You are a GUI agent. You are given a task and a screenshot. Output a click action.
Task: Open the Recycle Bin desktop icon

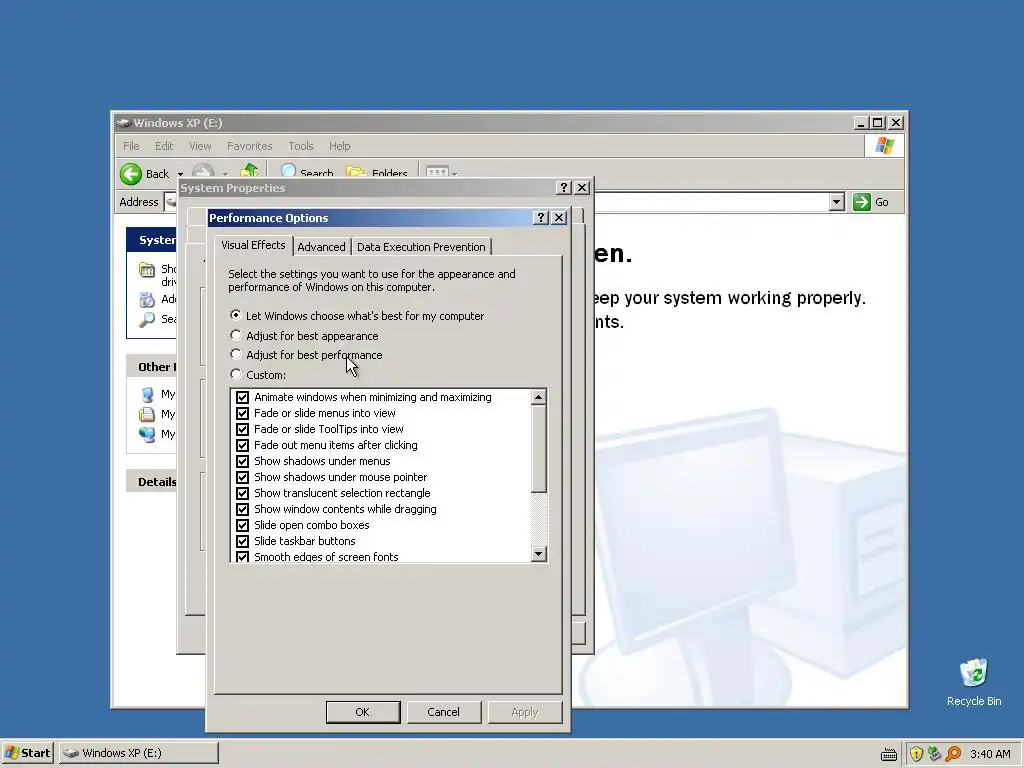coord(974,673)
